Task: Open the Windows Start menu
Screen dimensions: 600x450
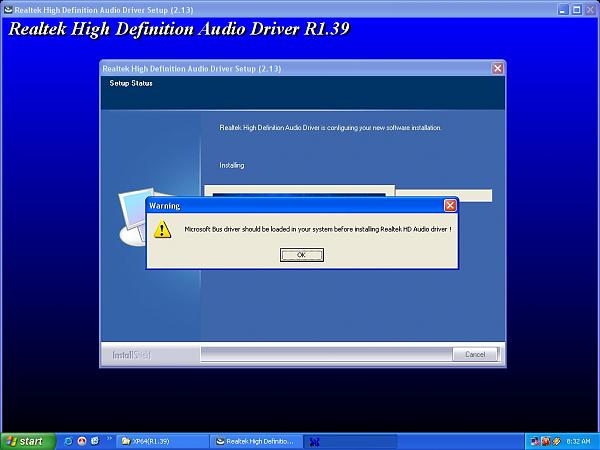Action: click(28, 441)
